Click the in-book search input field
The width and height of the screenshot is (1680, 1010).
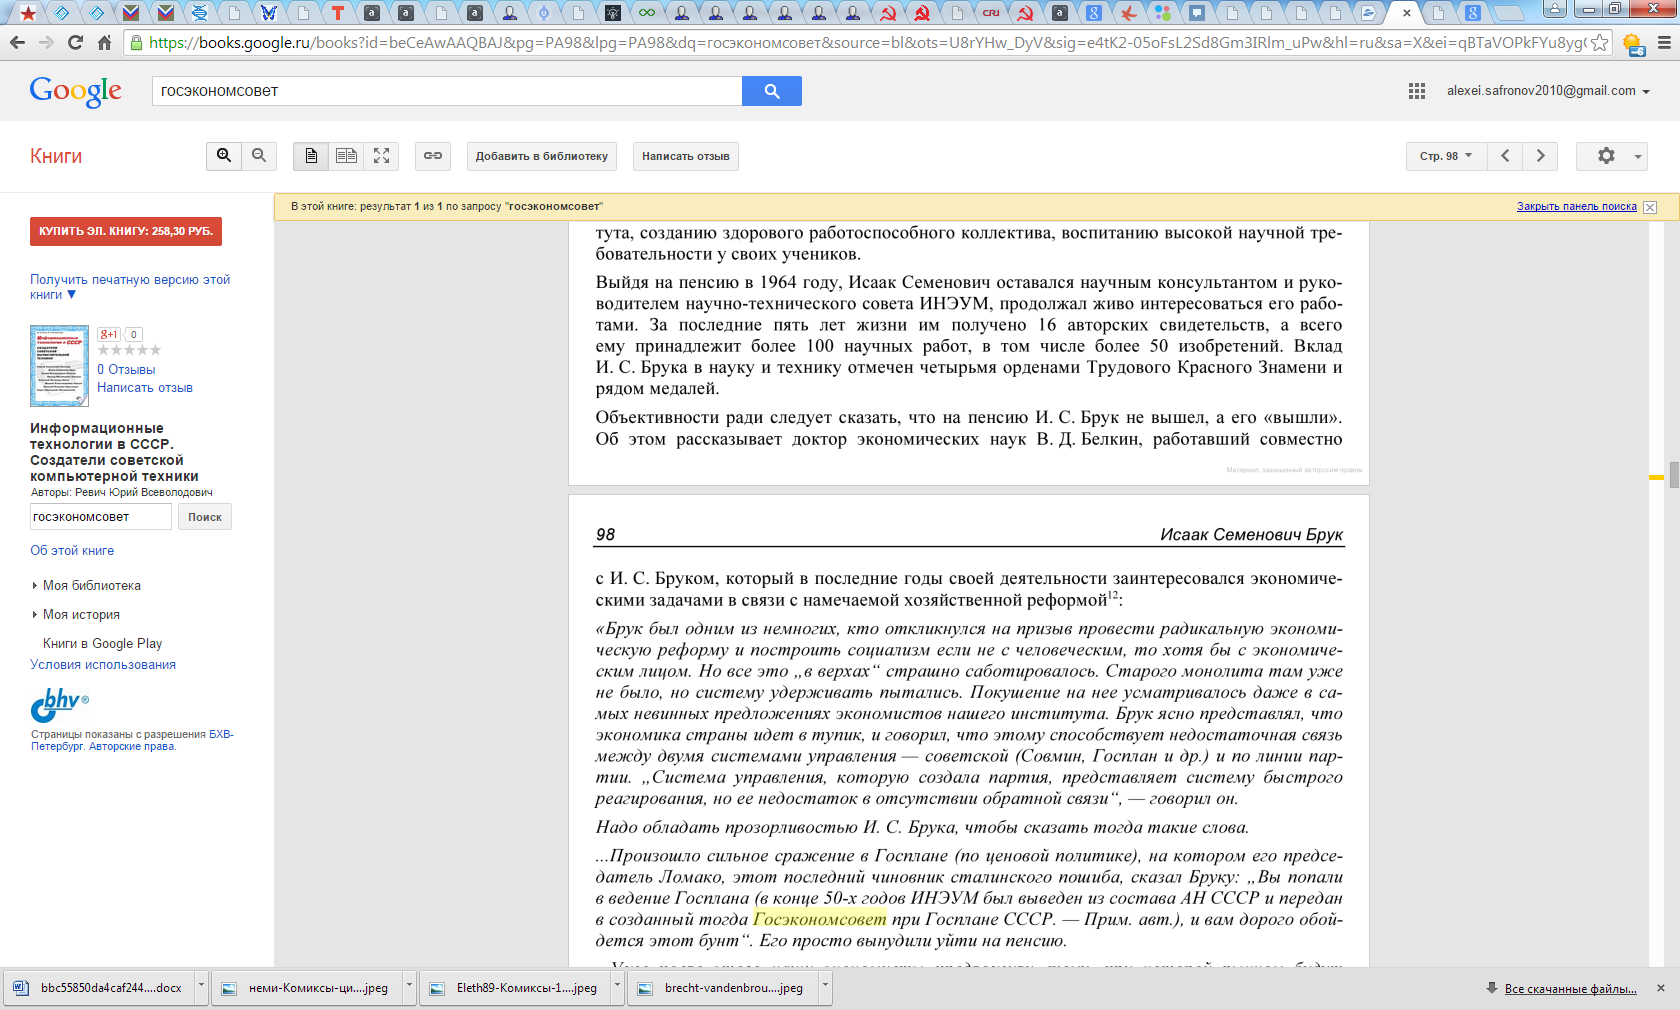point(100,517)
